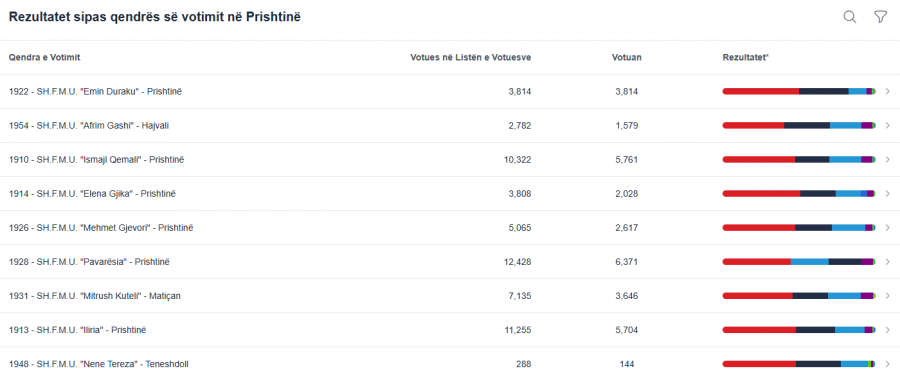This screenshot has height=380, width=900.
Task: Expand the Elena Gjika row chevron
Action: click(x=887, y=193)
